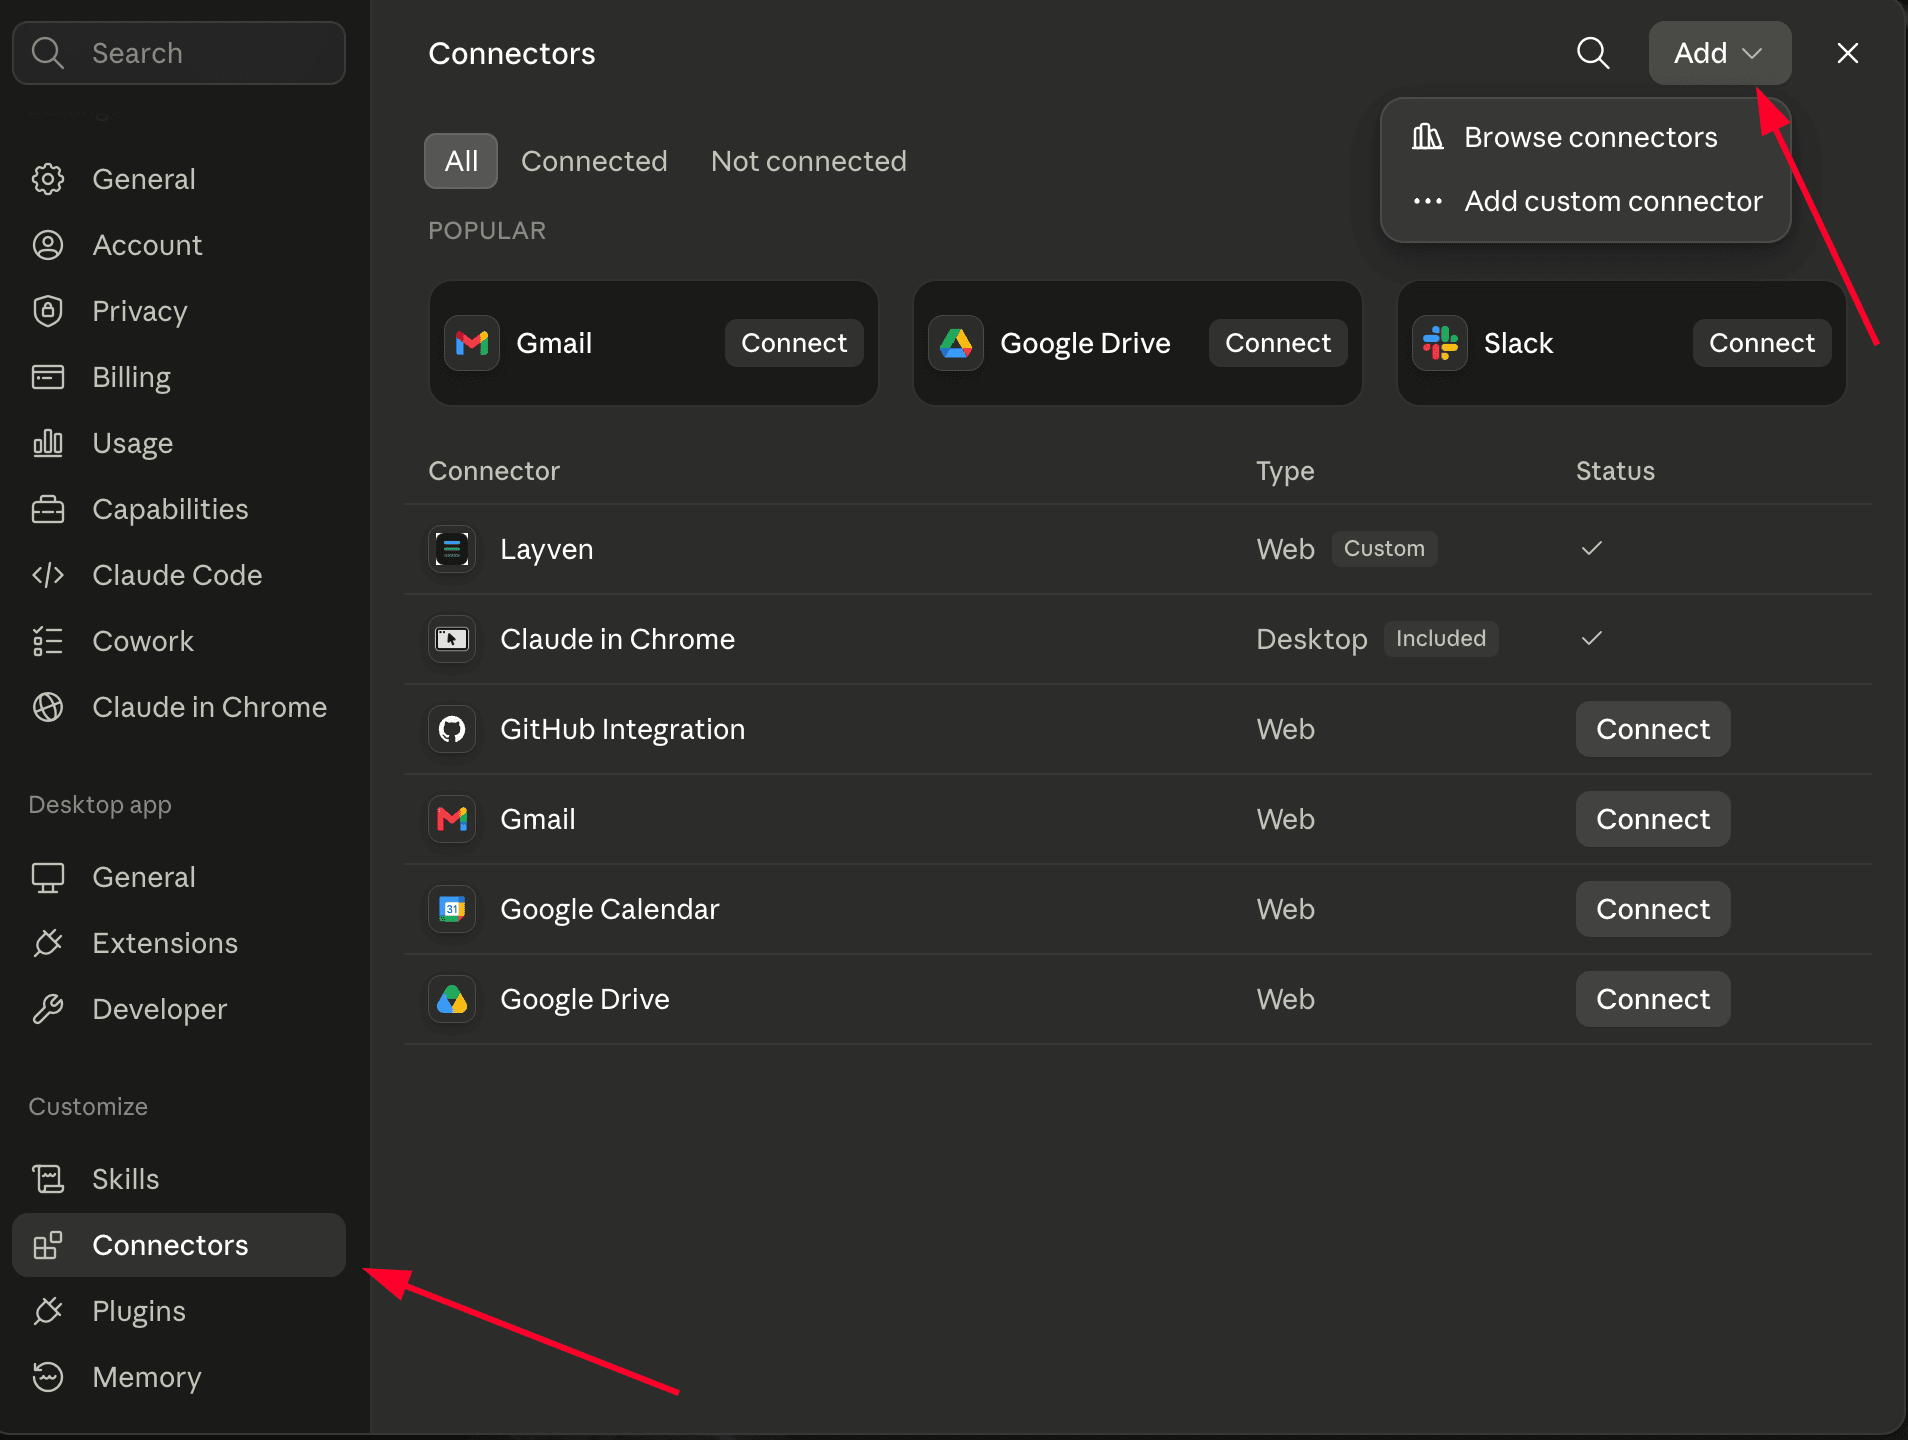Click the Status column header
1908x1440 pixels.
1615,471
